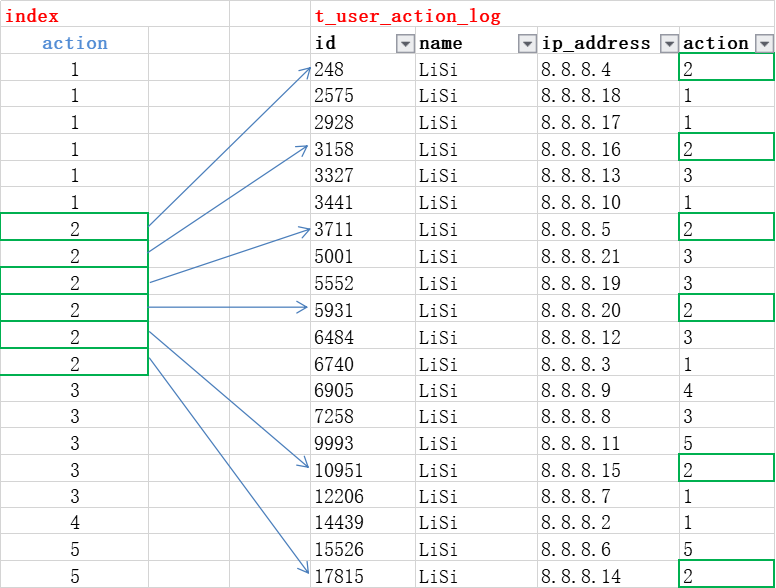Select the LiSi name cell in row 248

(x=476, y=67)
